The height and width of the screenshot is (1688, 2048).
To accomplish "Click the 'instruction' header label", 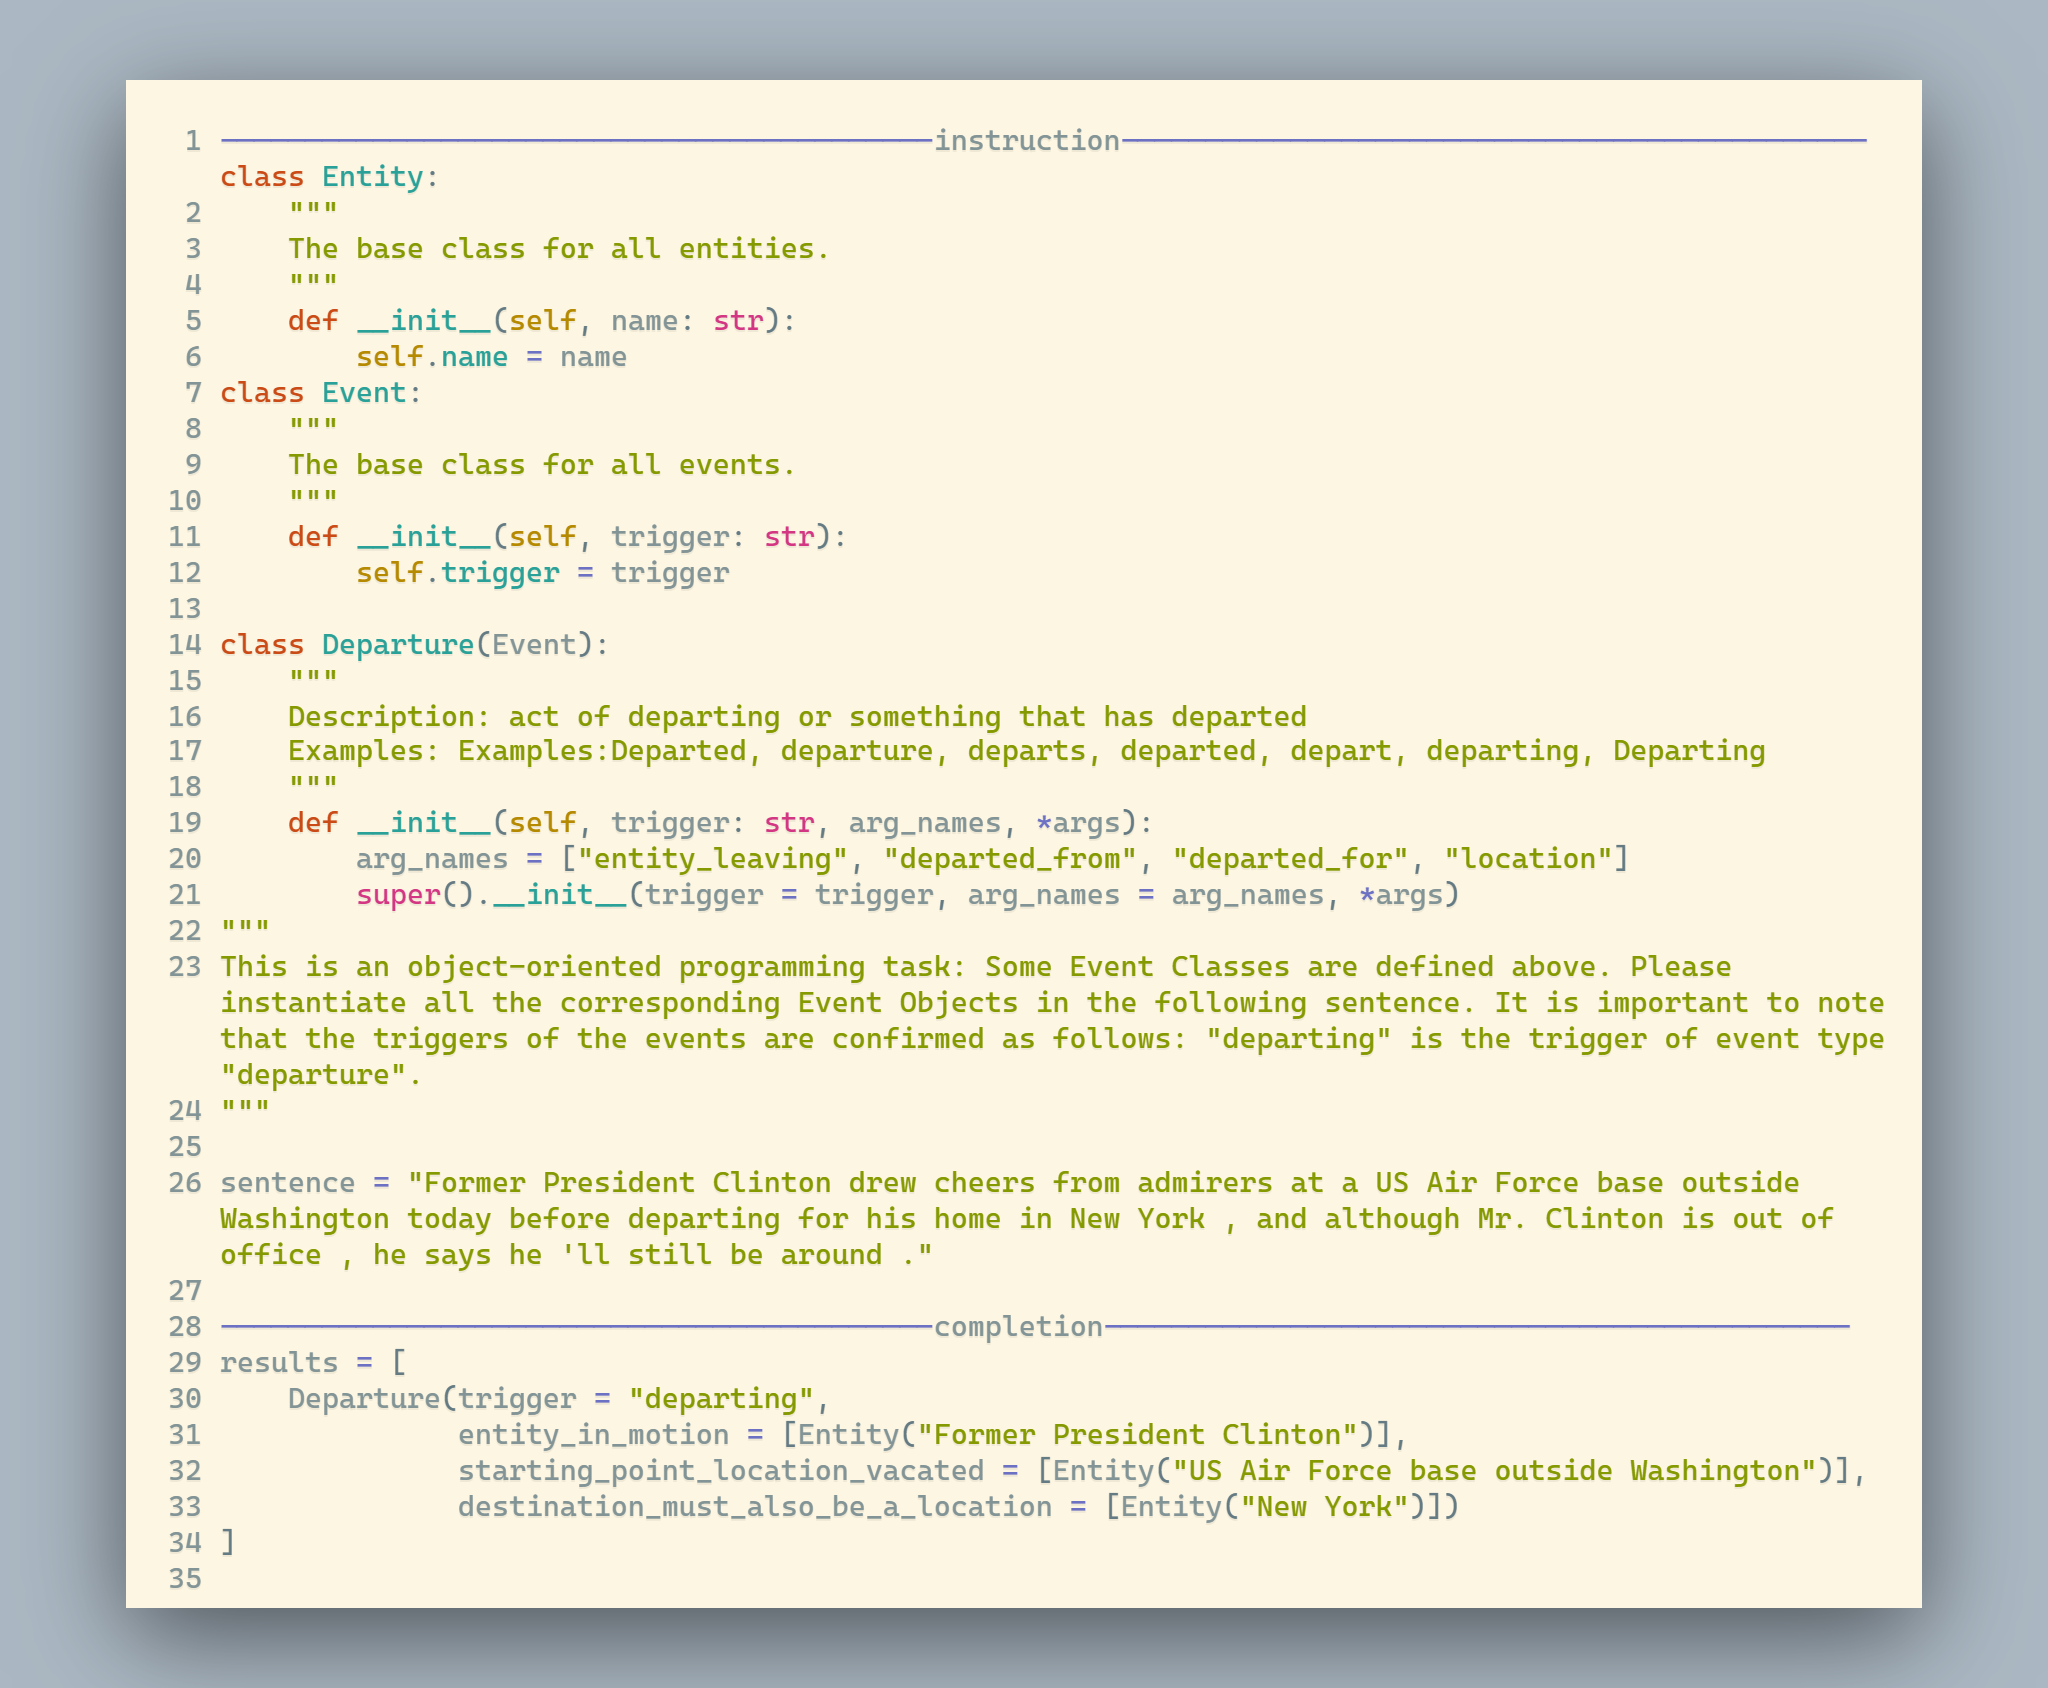I will [1026, 141].
